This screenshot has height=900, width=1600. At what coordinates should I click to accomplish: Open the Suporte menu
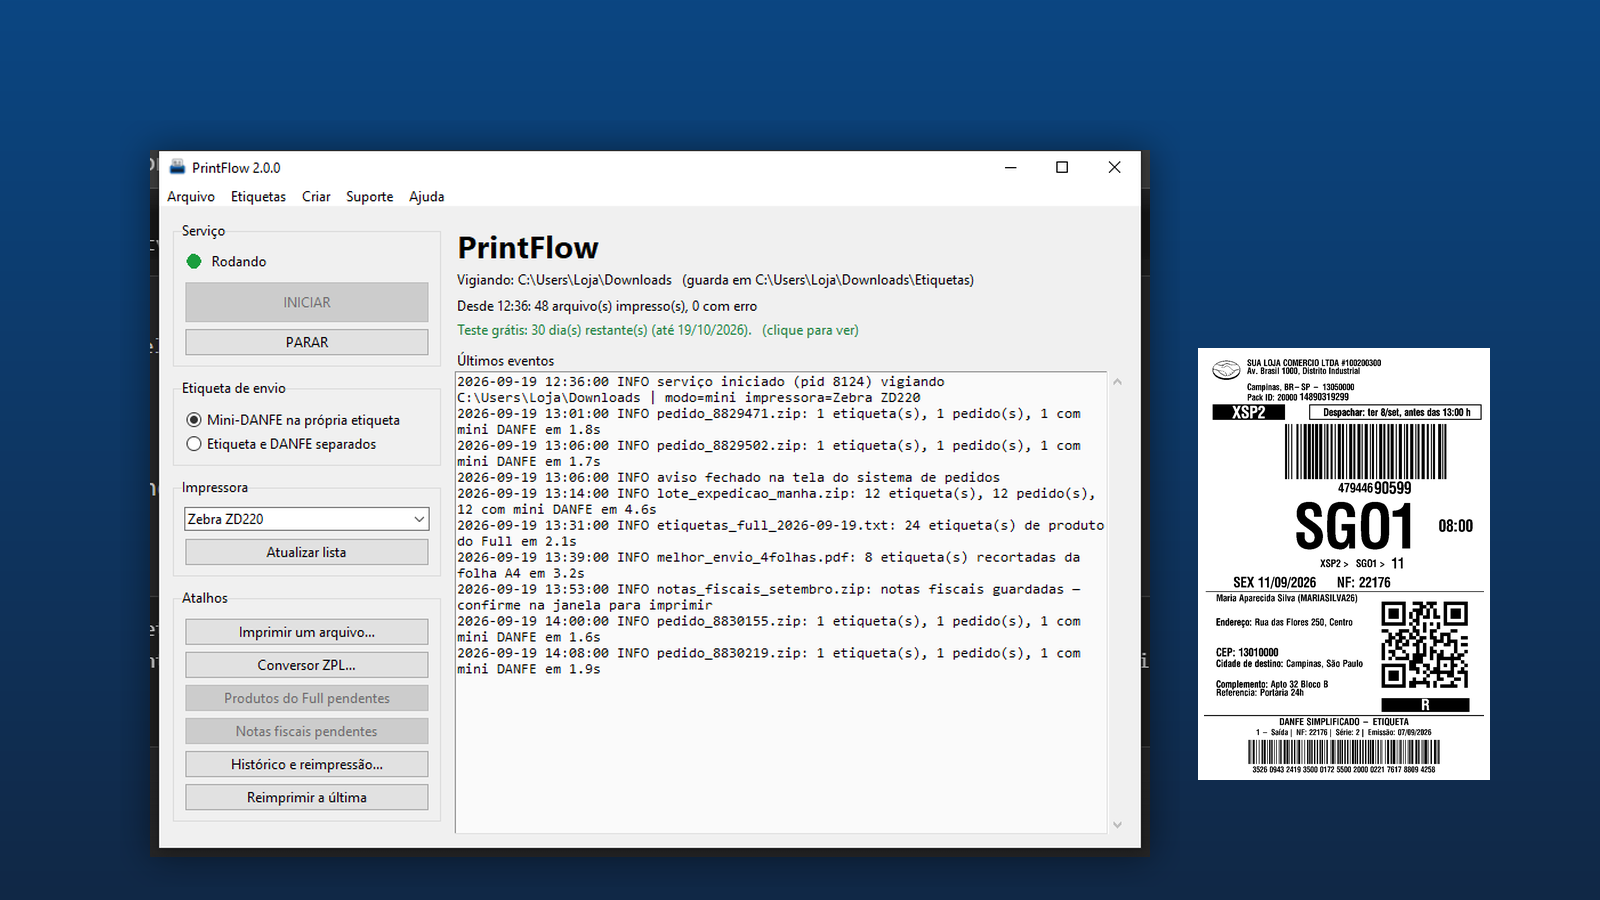(x=370, y=197)
